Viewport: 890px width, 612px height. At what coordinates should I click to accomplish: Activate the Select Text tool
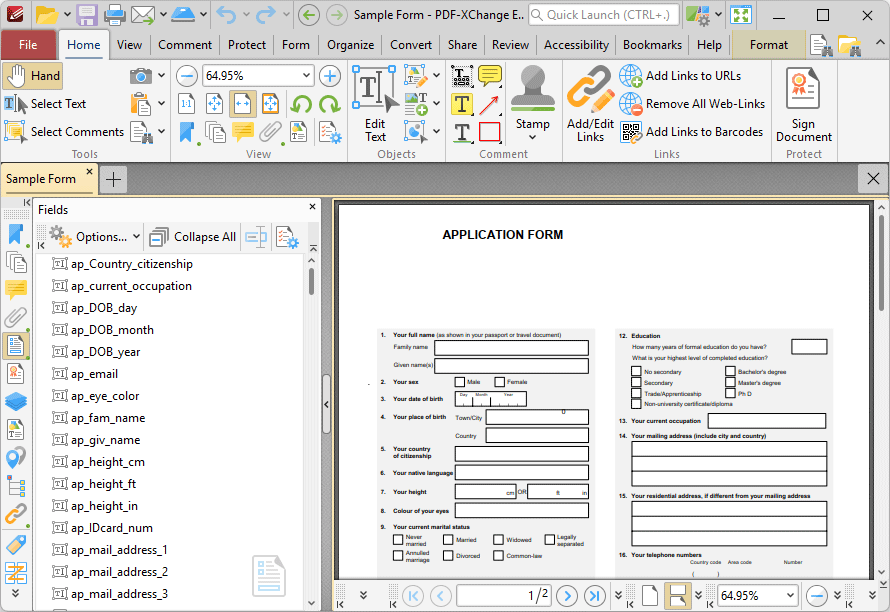tap(45, 104)
